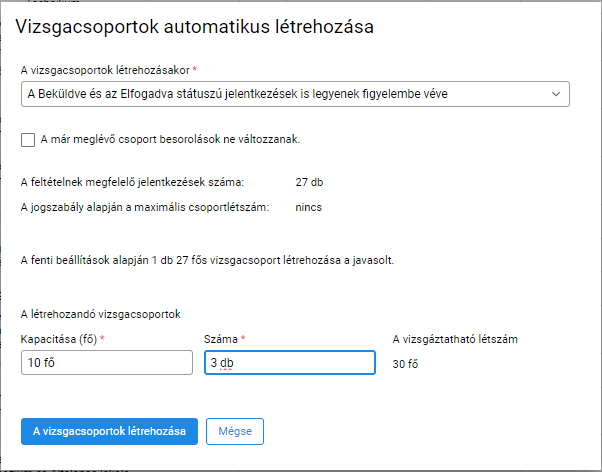This screenshot has height=472, width=602.
Task: Click into the Száma field showing 3 db
Action: click(289, 362)
